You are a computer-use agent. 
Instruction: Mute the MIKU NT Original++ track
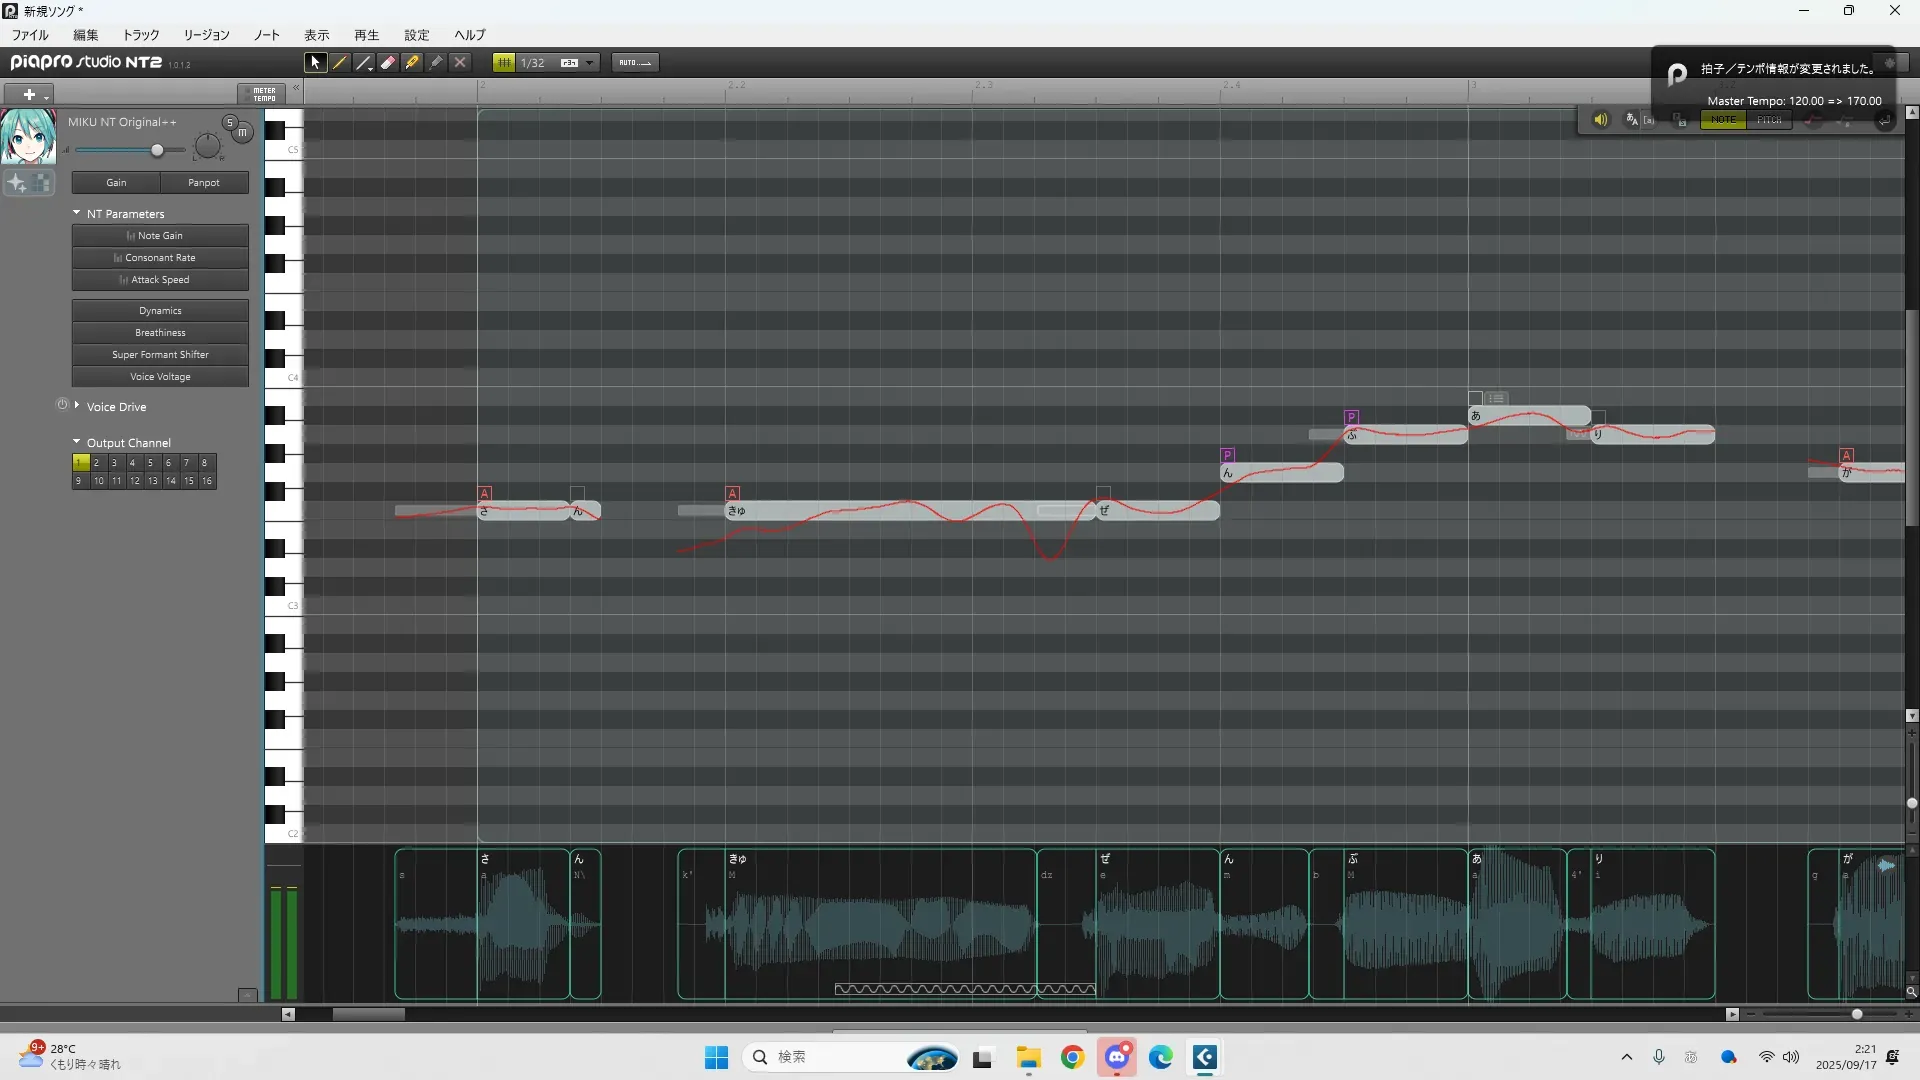pyautogui.click(x=242, y=132)
